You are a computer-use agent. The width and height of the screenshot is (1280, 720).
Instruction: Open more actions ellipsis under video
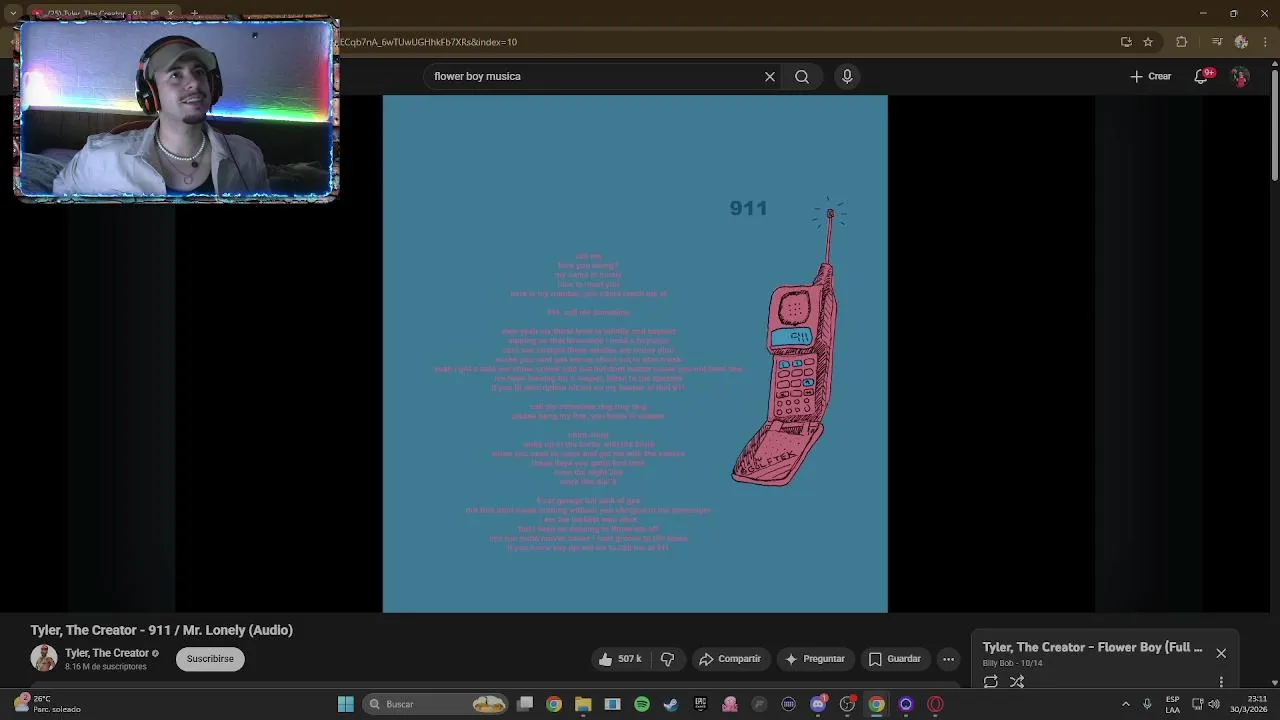948,659
